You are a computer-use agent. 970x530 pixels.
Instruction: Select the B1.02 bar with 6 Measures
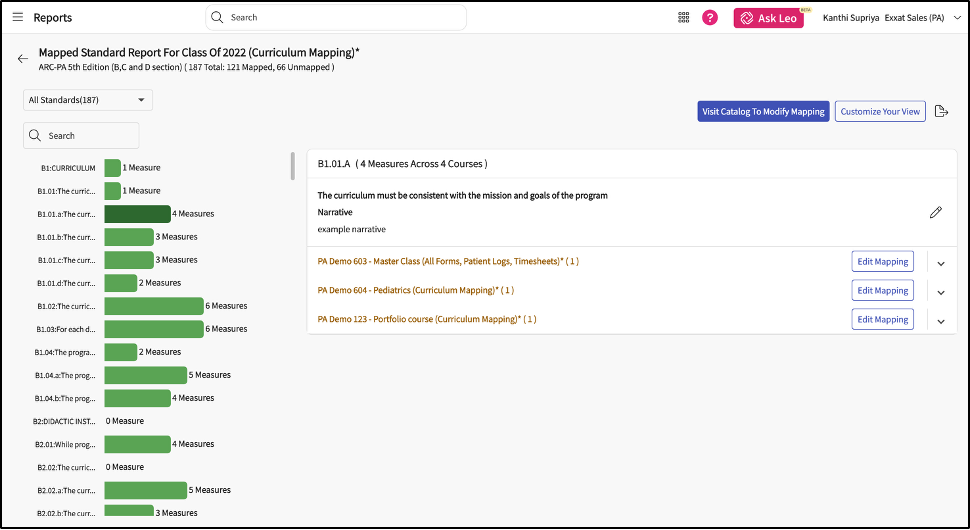click(x=153, y=306)
